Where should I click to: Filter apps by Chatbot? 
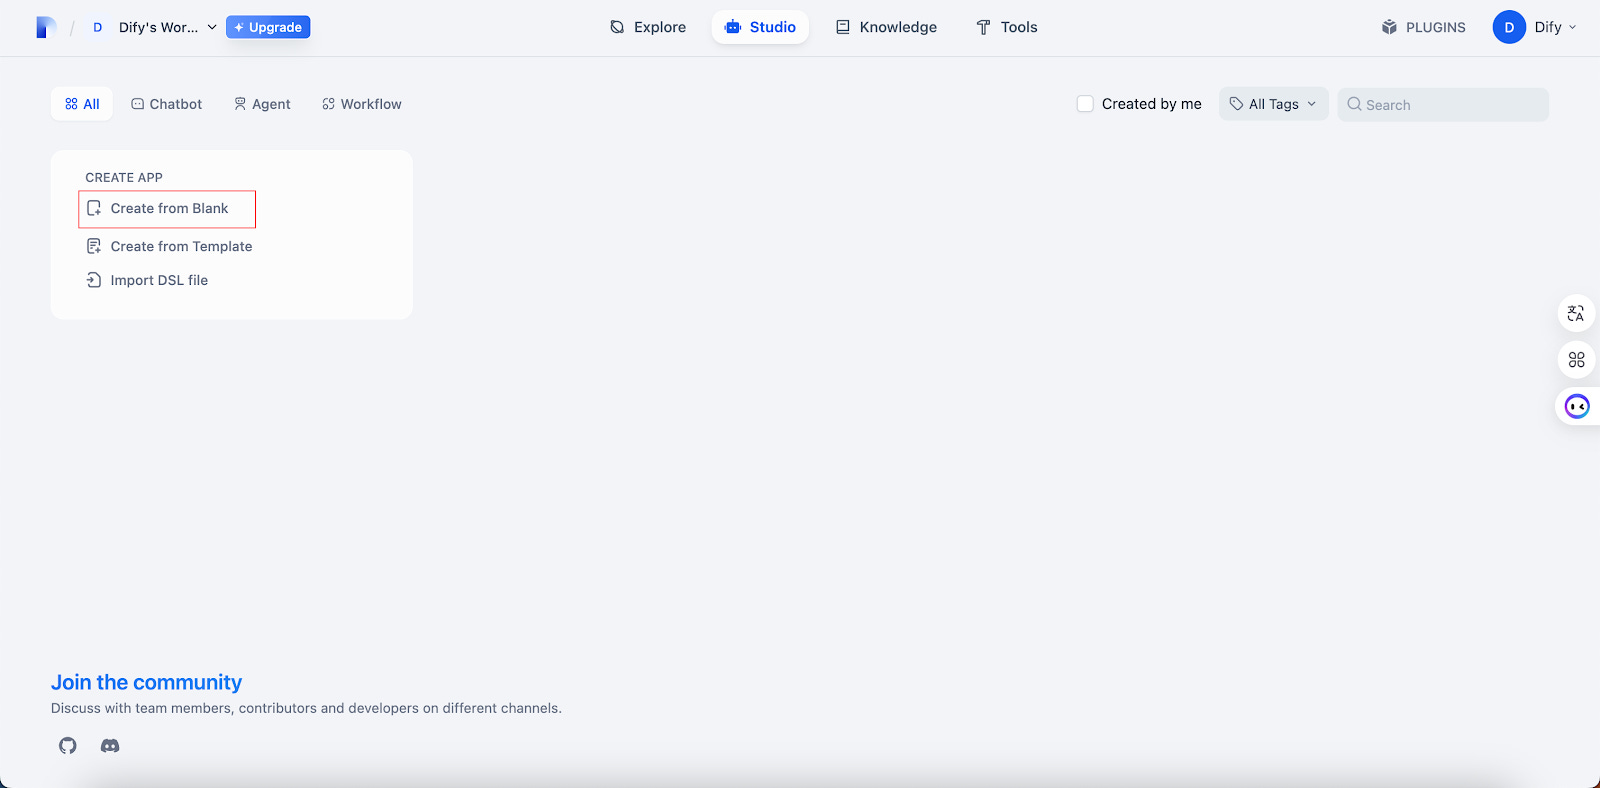point(167,104)
